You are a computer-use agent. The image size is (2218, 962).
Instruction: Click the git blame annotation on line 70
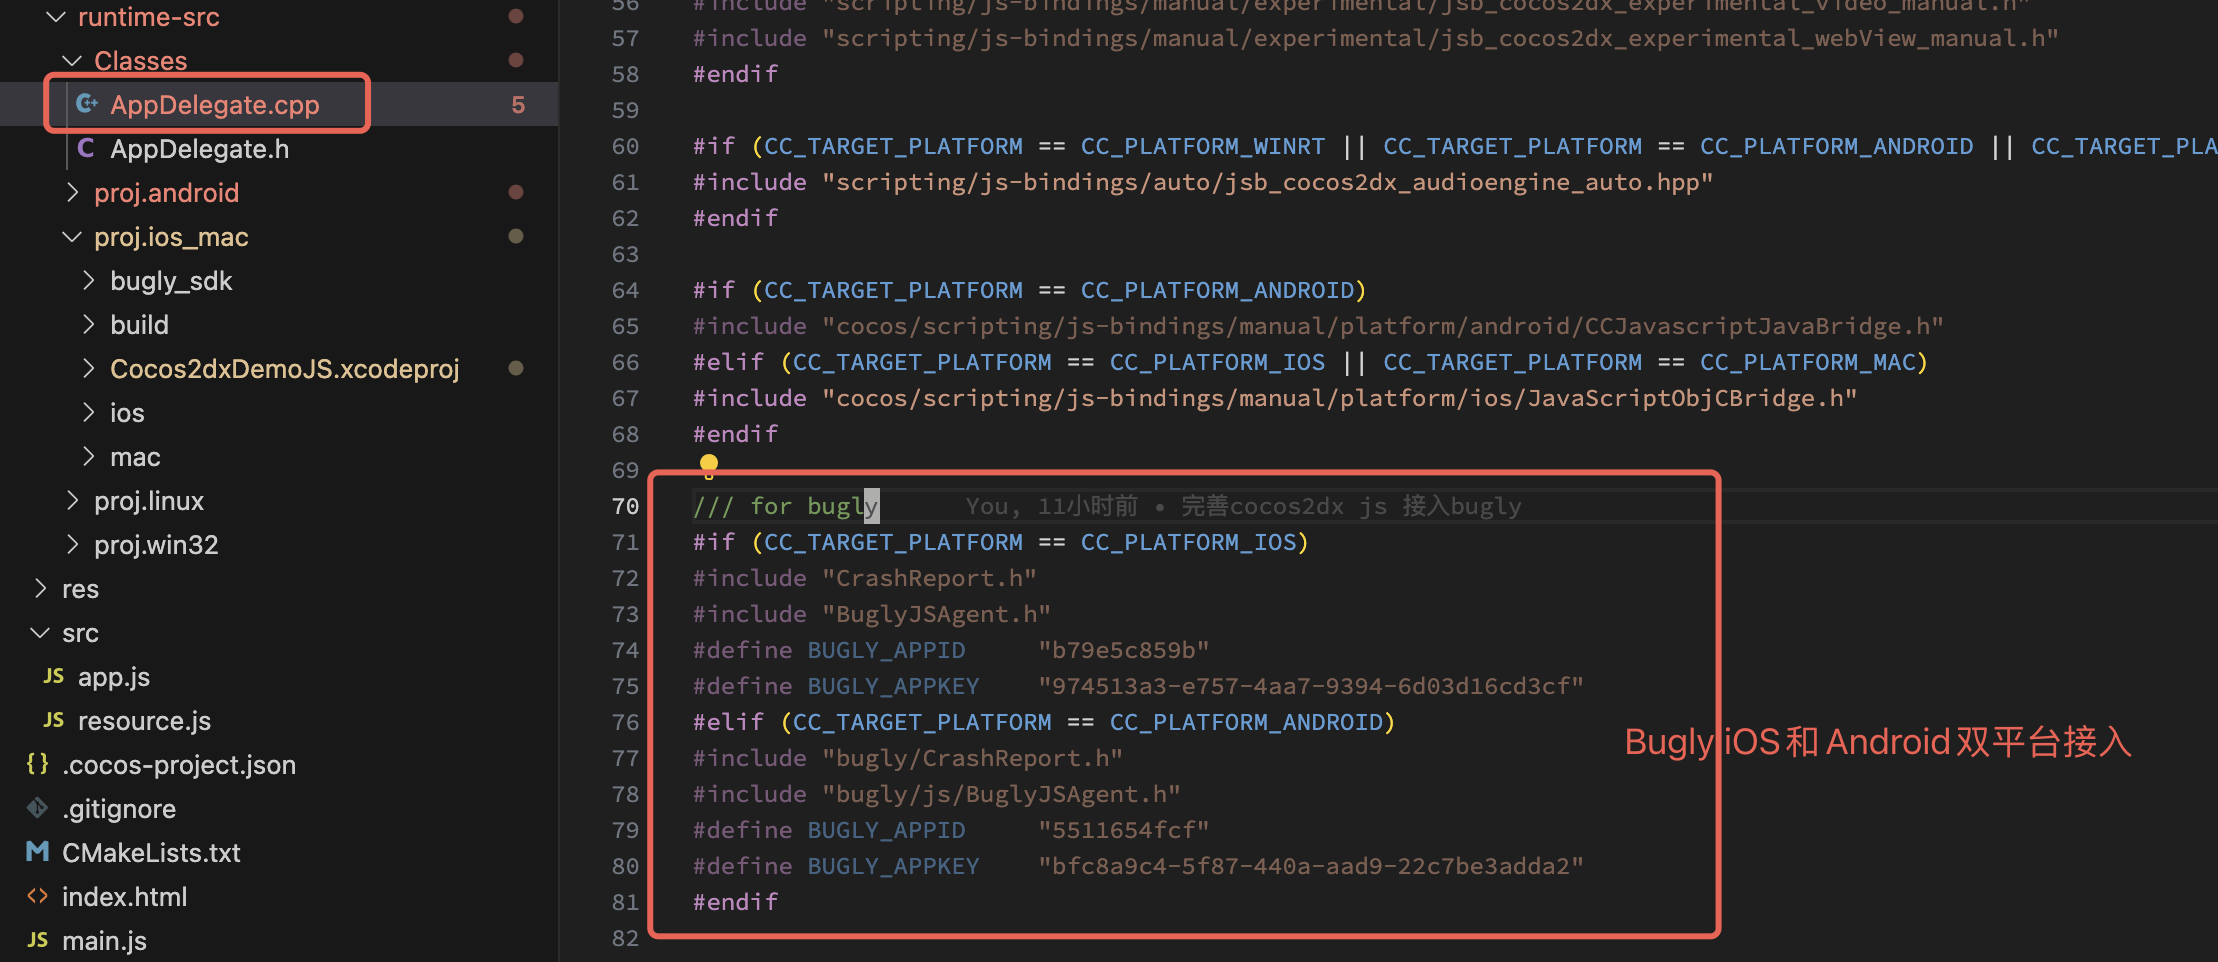(x=1243, y=506)
